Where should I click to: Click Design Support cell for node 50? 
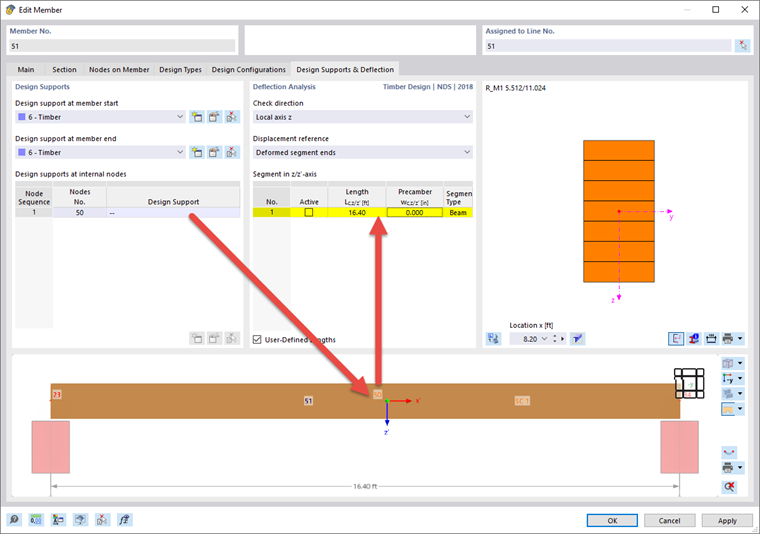tap(173, 213)
